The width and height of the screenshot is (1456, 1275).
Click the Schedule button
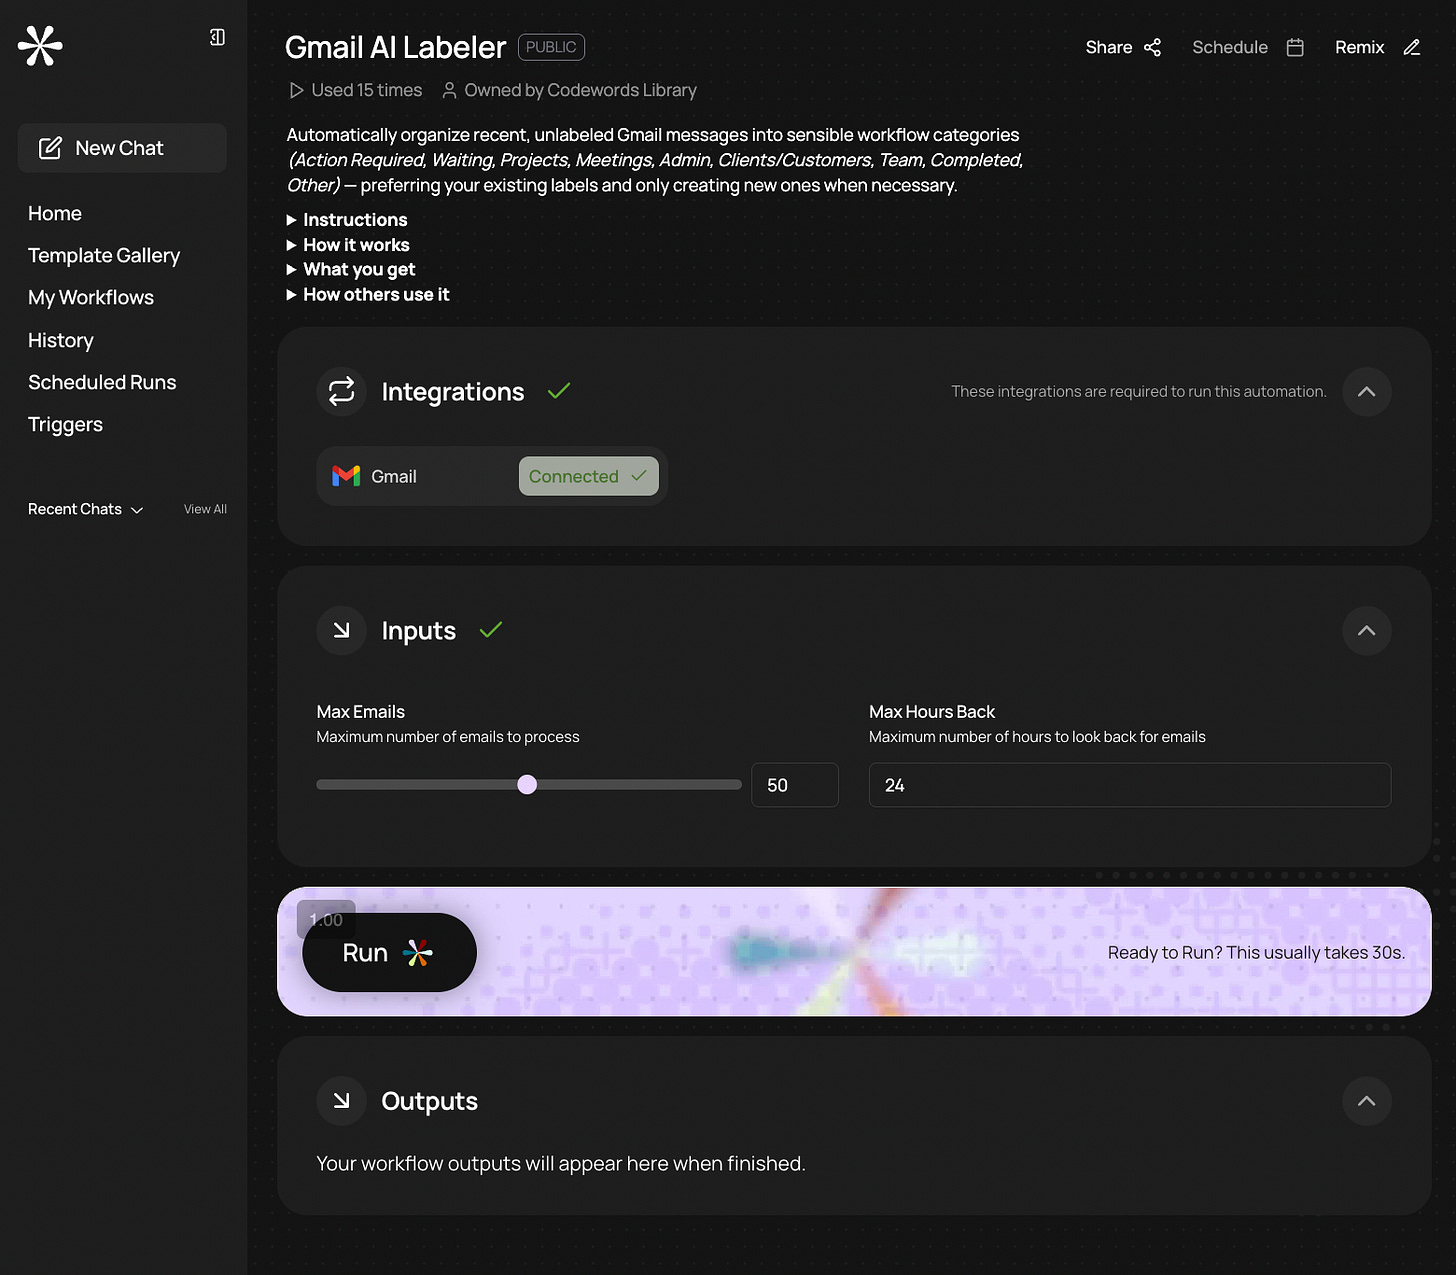[x=1248, y=47]
